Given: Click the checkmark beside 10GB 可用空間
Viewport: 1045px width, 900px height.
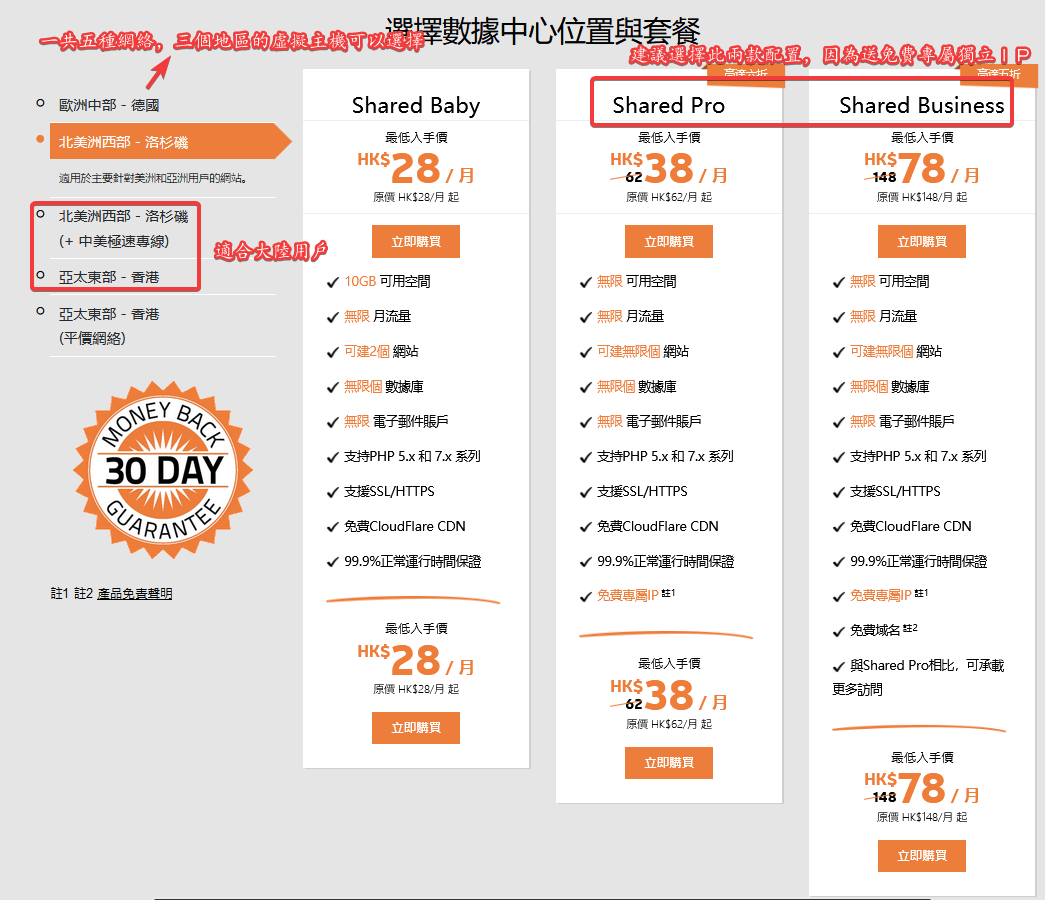Looking at the screenshot, I should click(x=333, y=283).
